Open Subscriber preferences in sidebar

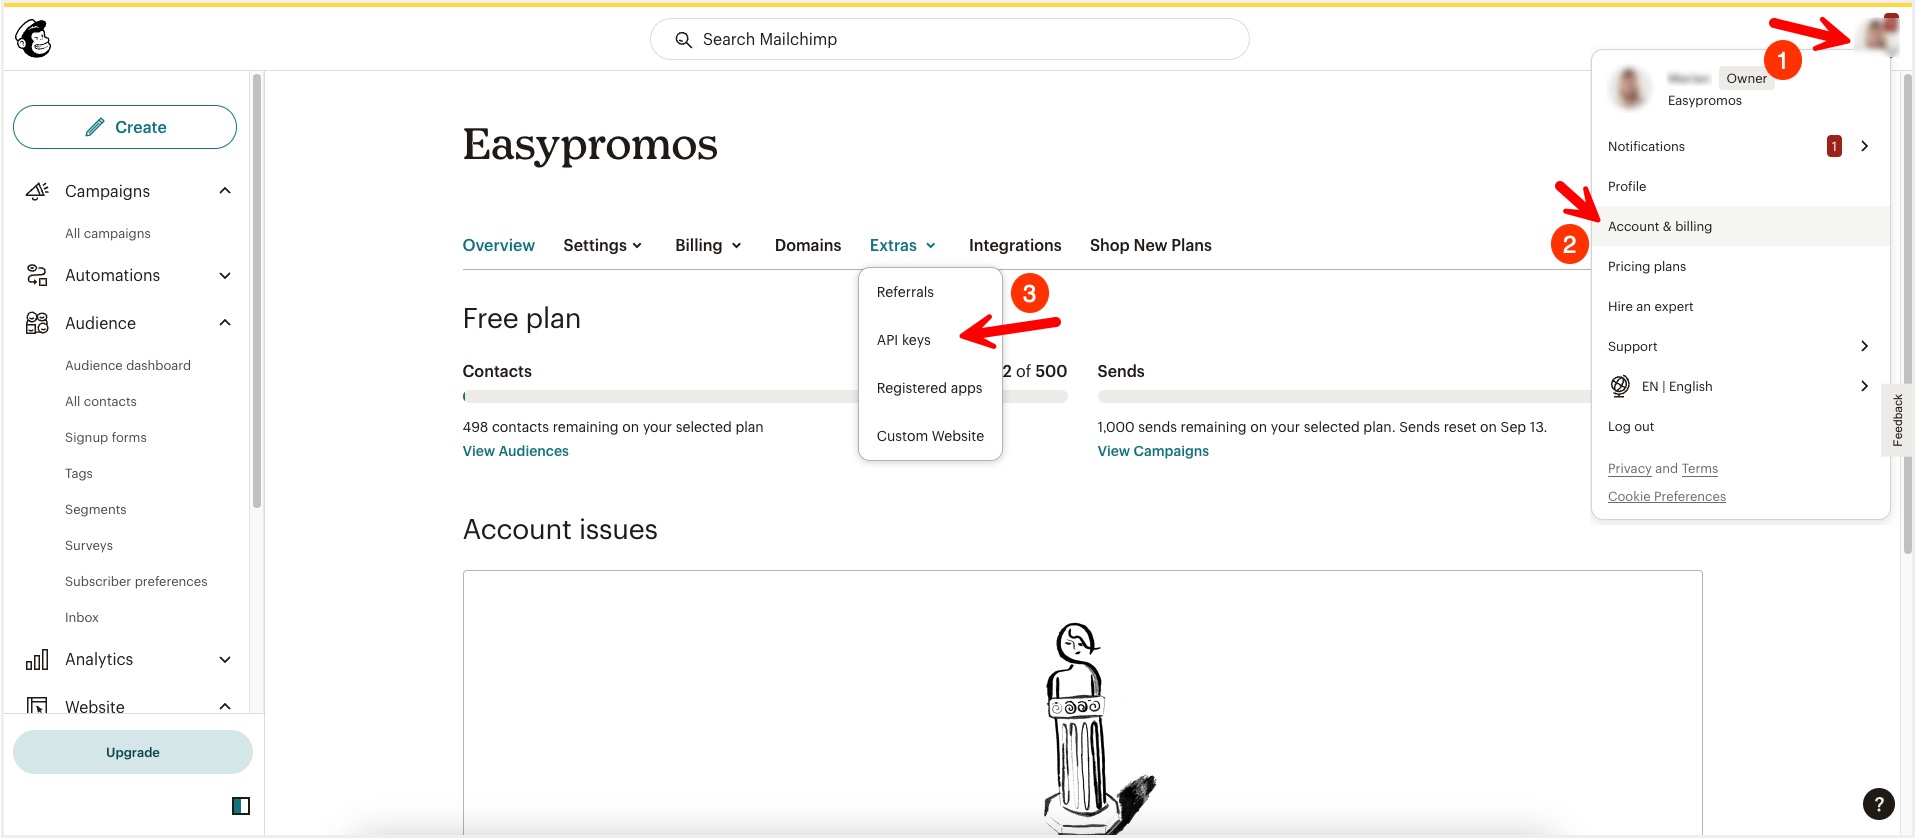136,582
